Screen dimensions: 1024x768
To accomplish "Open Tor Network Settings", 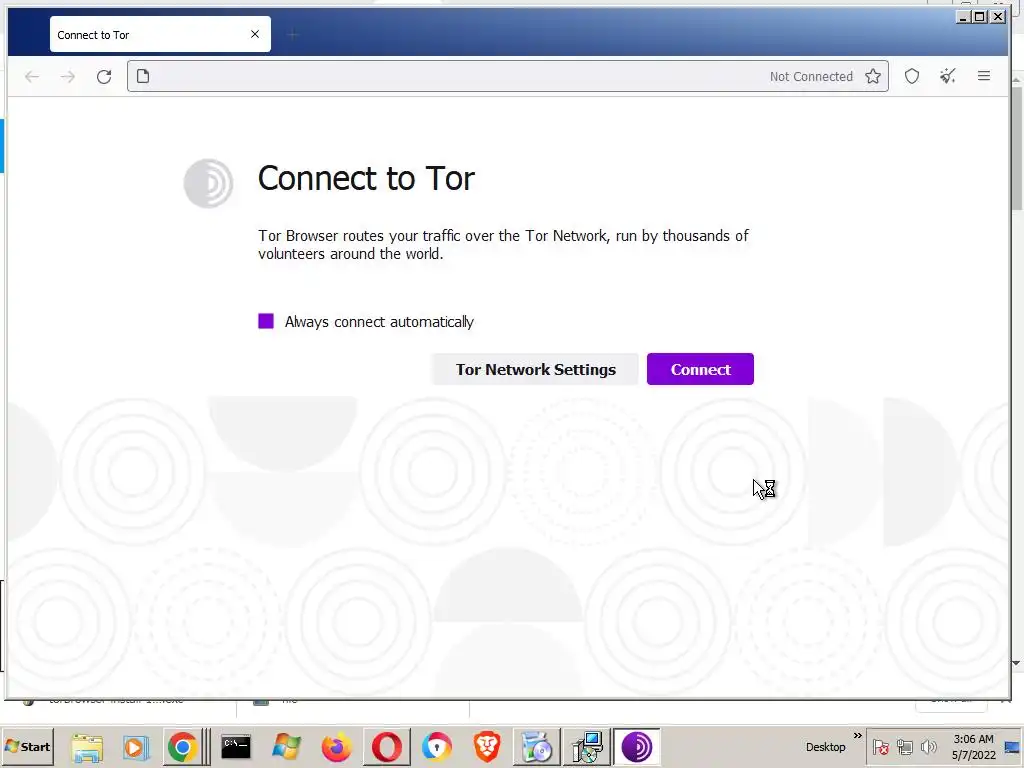I will [536, 369].
